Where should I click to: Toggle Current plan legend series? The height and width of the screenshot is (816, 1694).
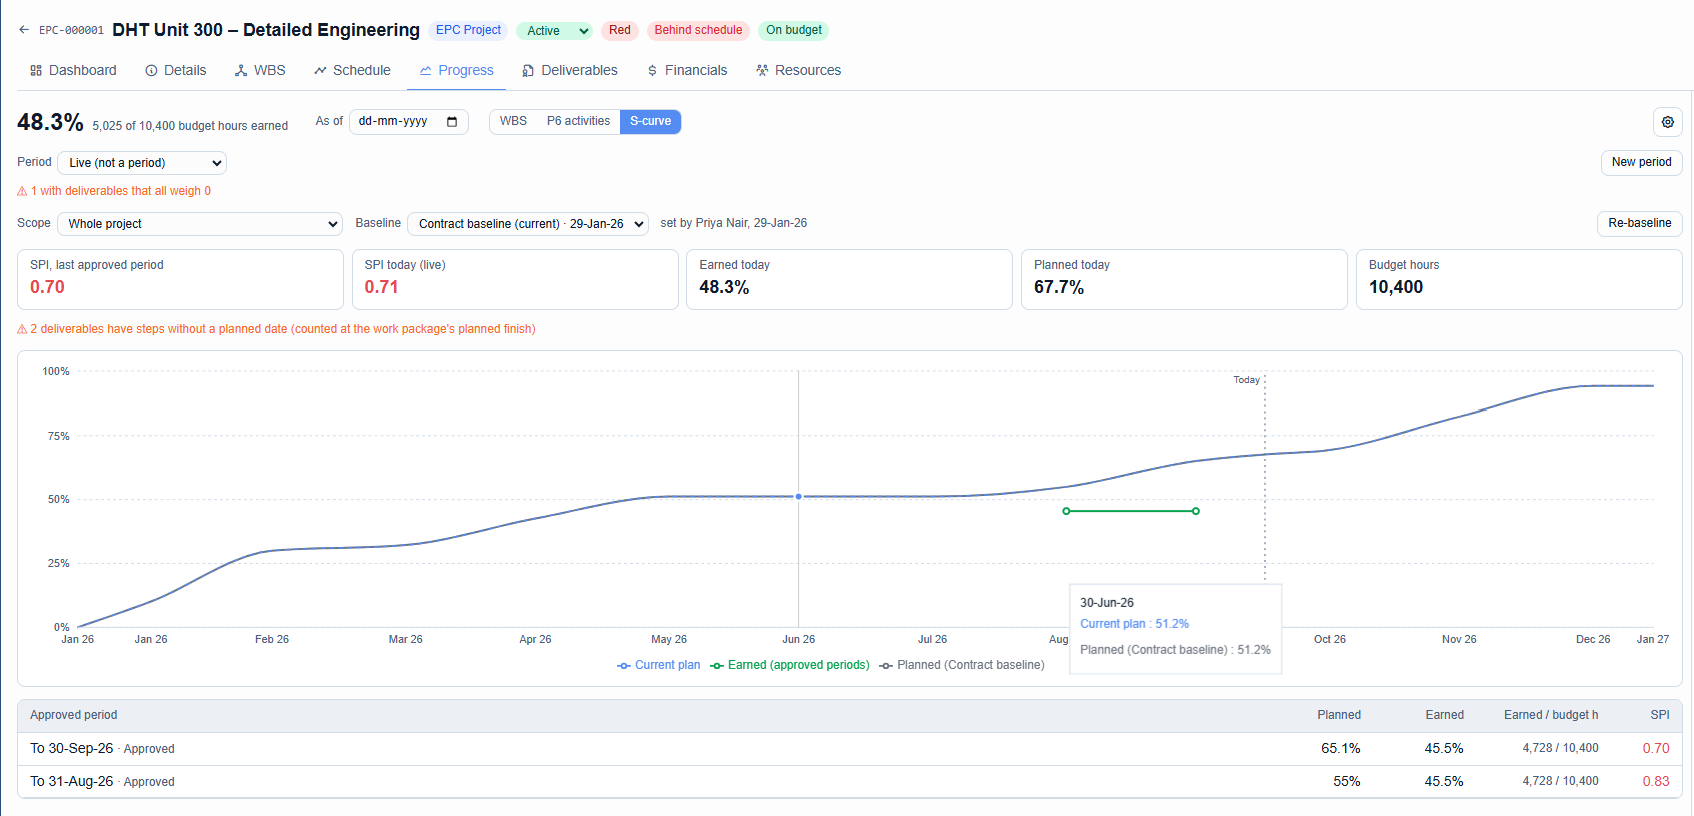(659, 665)
